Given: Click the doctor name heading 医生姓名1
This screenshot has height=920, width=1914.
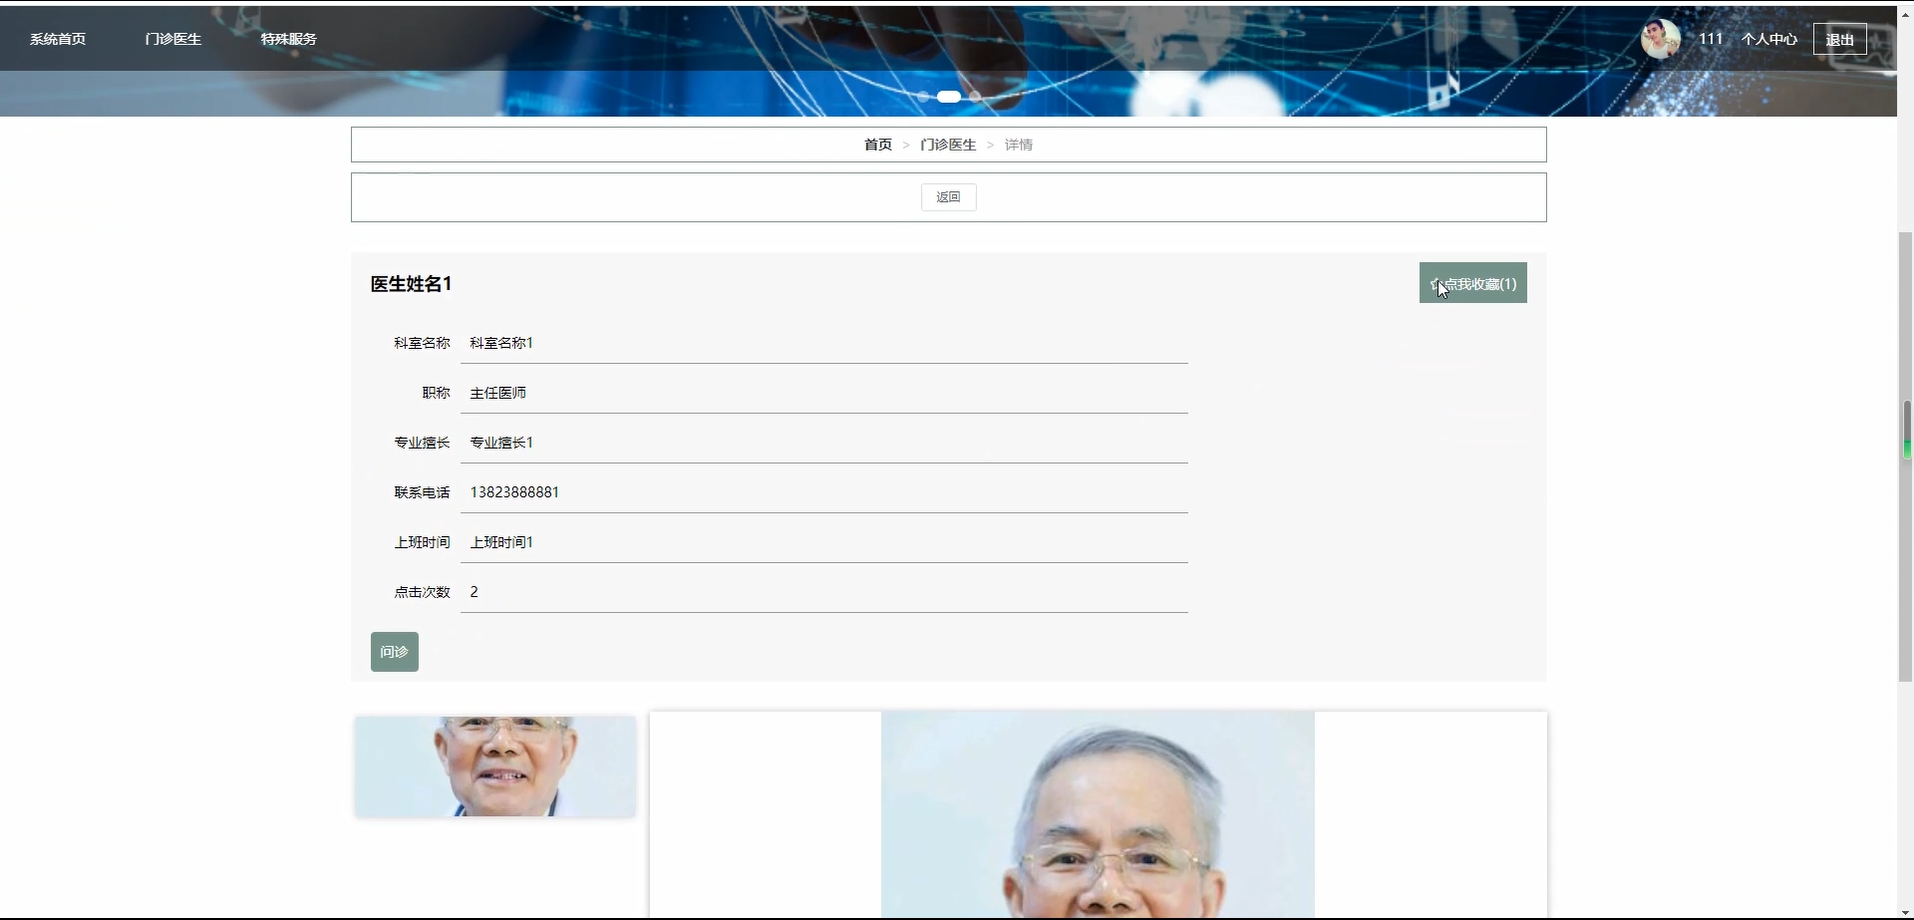Looking at the screenshot, I should (x=411, y=284).
